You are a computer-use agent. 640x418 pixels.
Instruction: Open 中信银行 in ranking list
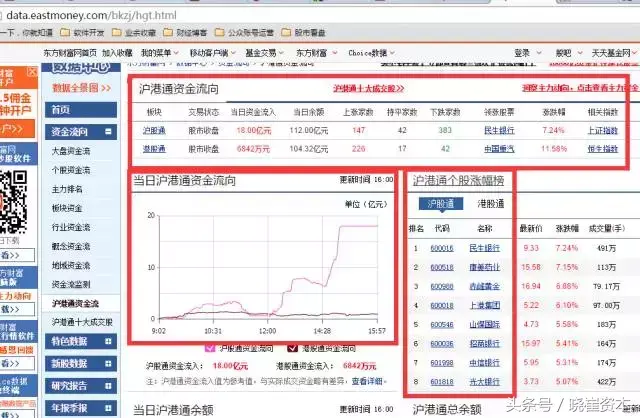tap(484, 362)
